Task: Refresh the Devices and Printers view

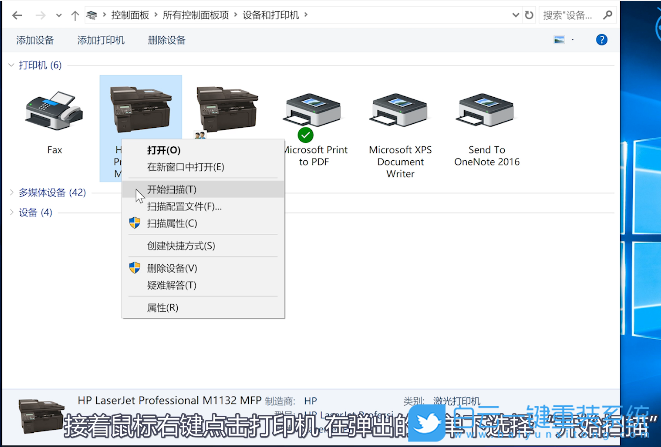Action: [529, 15]
